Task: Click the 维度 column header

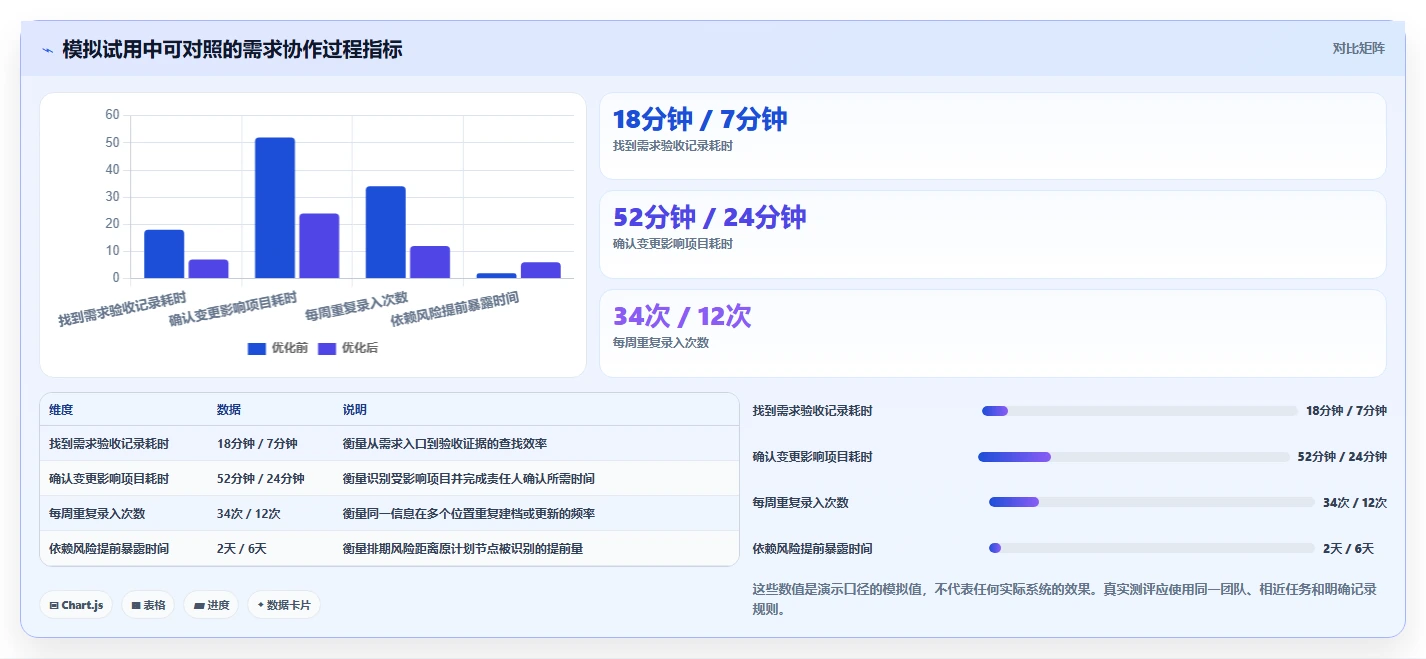Action: tap(61, 410)
